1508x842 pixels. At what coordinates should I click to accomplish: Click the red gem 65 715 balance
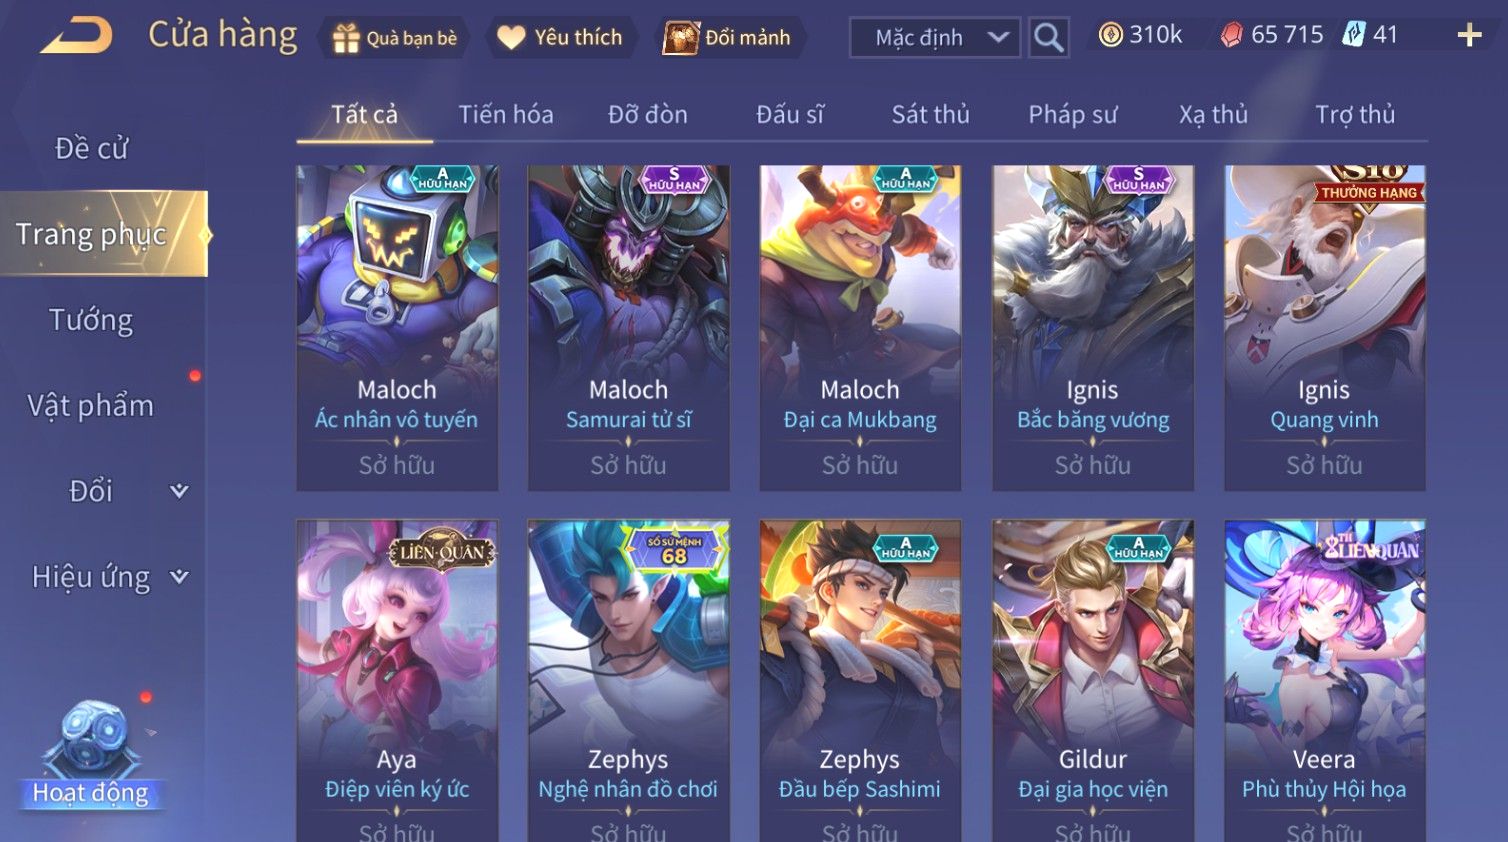point(1271,35)
